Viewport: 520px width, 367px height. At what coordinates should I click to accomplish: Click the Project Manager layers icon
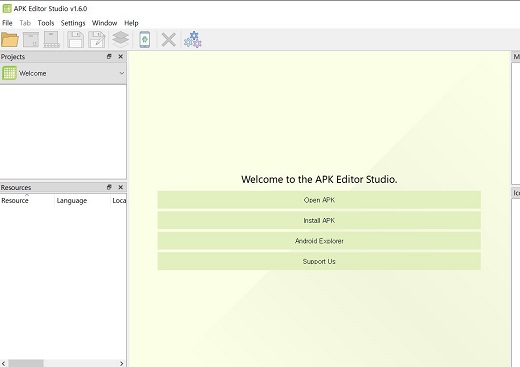click(x=121, y=40)
